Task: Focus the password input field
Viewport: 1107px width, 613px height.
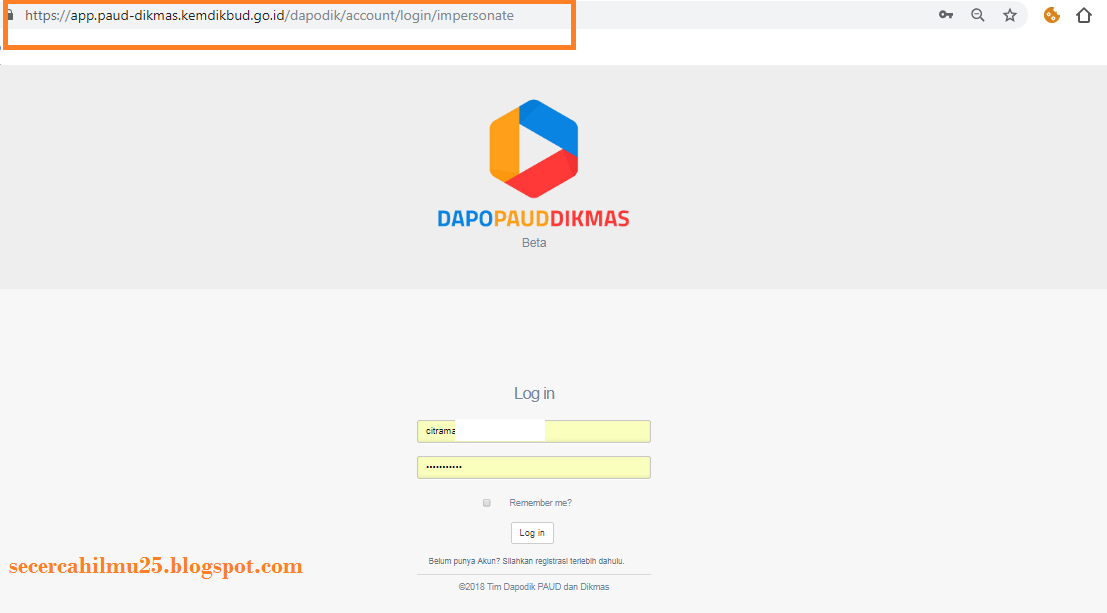Action: [534, 468]
